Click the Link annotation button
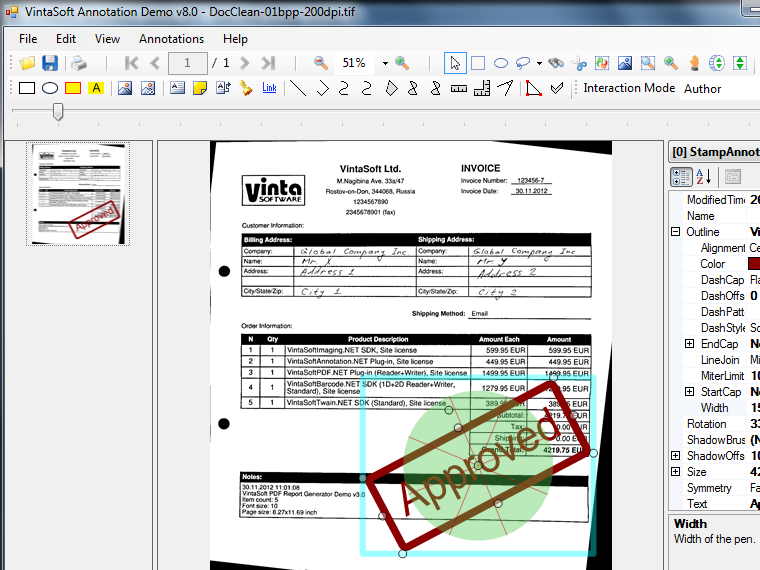 (269, 88)
